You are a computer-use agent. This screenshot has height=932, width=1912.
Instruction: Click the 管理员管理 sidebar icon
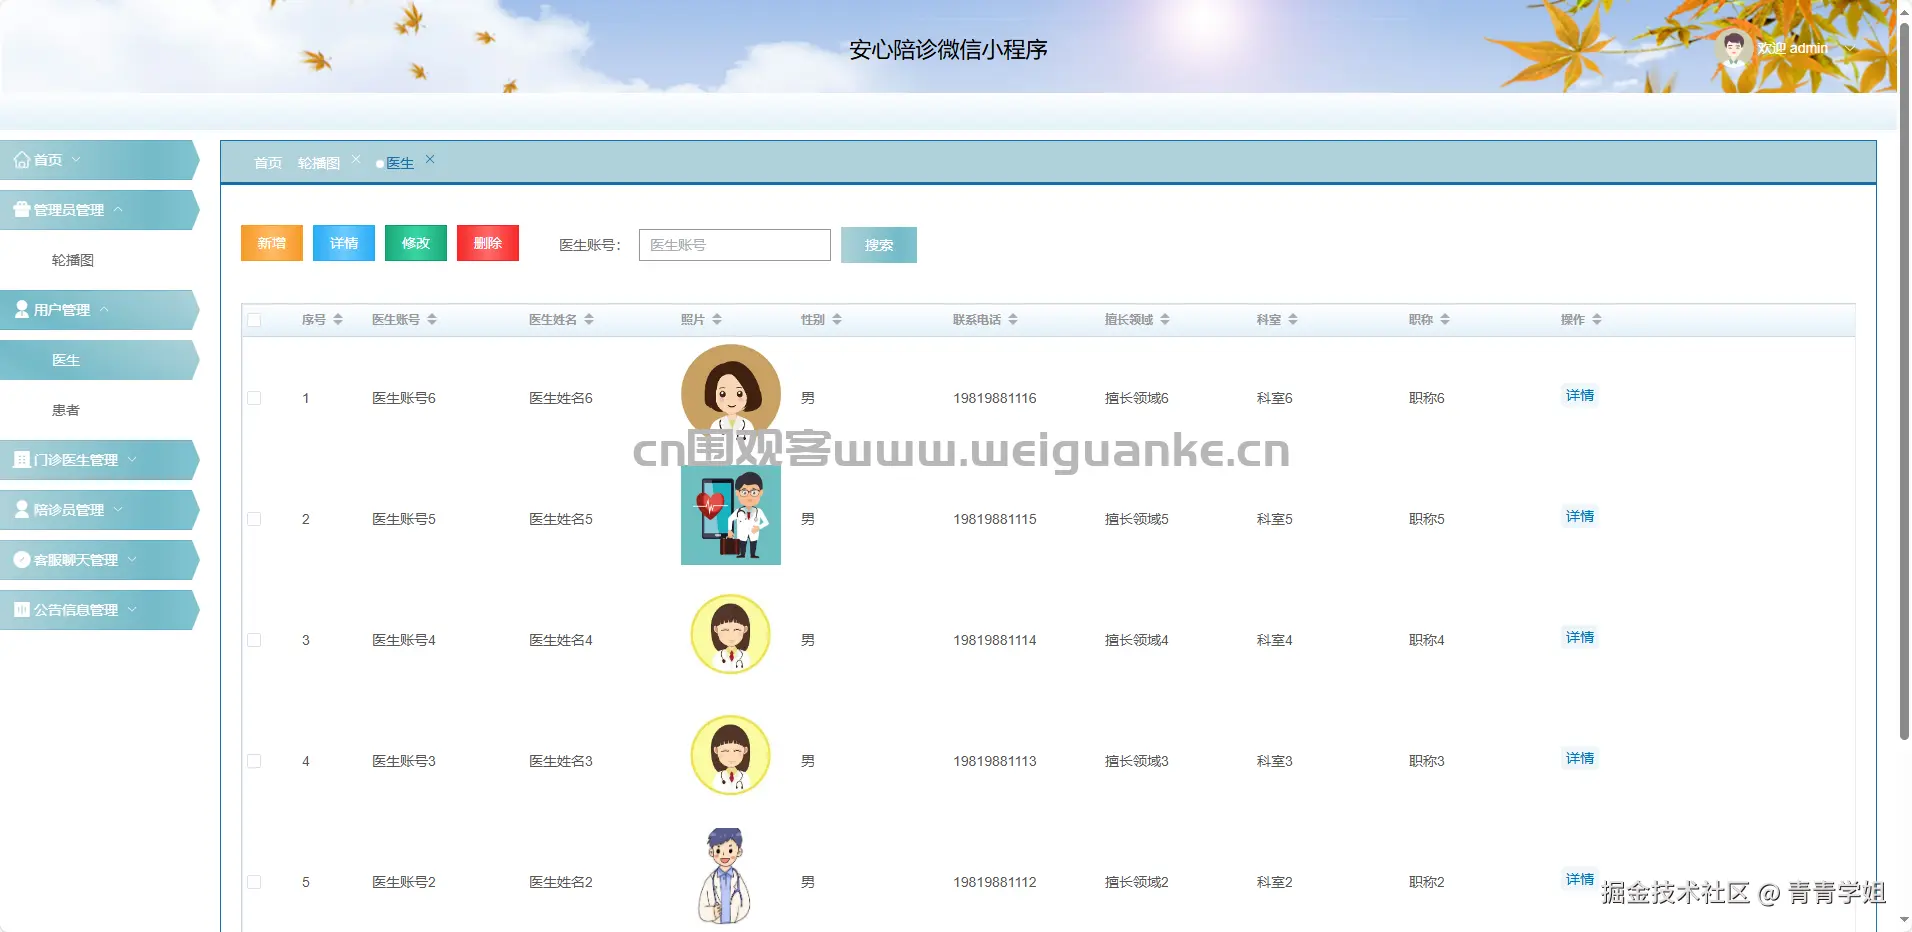[22, 209]
